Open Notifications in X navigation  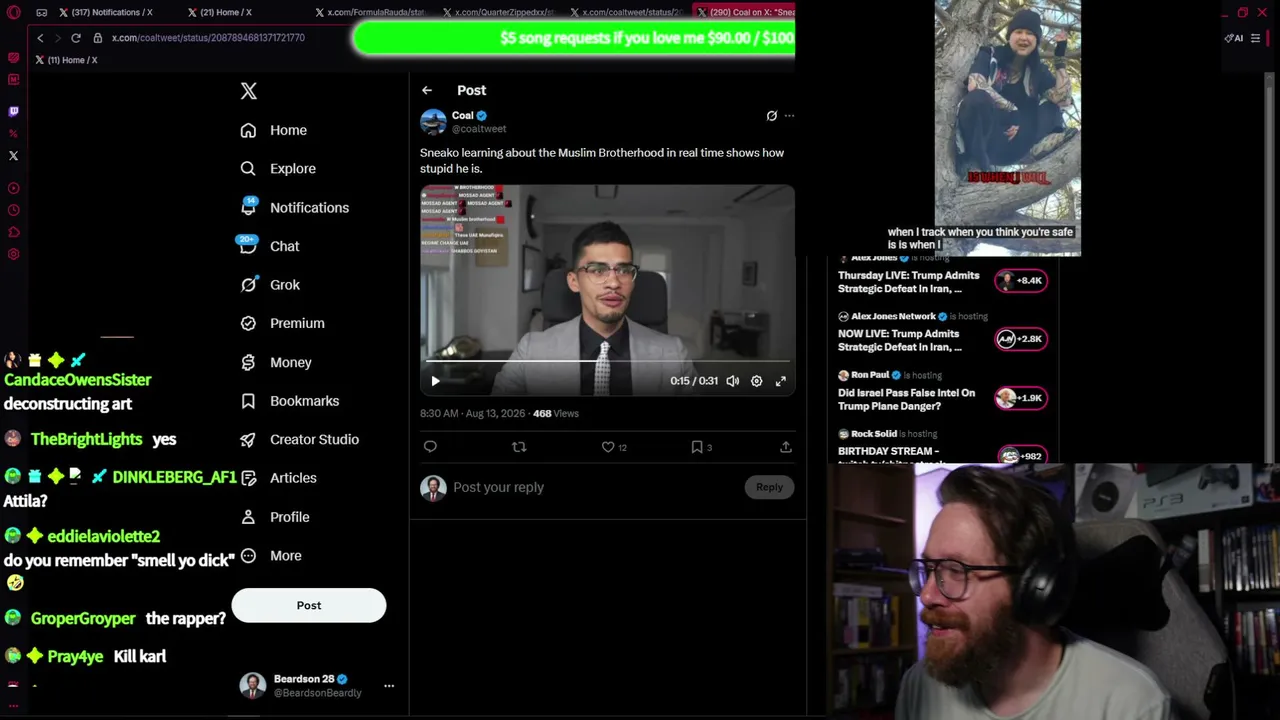click(x=295, y=208)
